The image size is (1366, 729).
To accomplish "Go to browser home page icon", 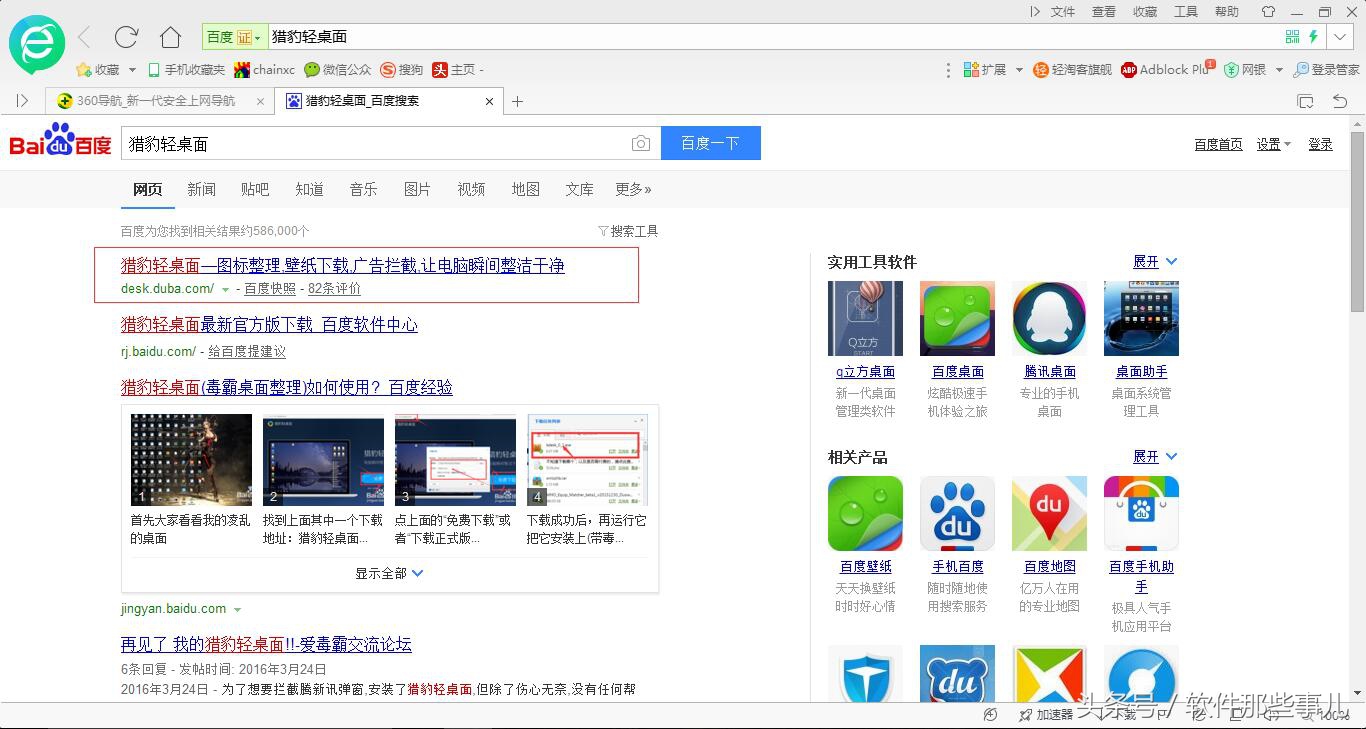I will pyautogui.click(x=170, y=37).
